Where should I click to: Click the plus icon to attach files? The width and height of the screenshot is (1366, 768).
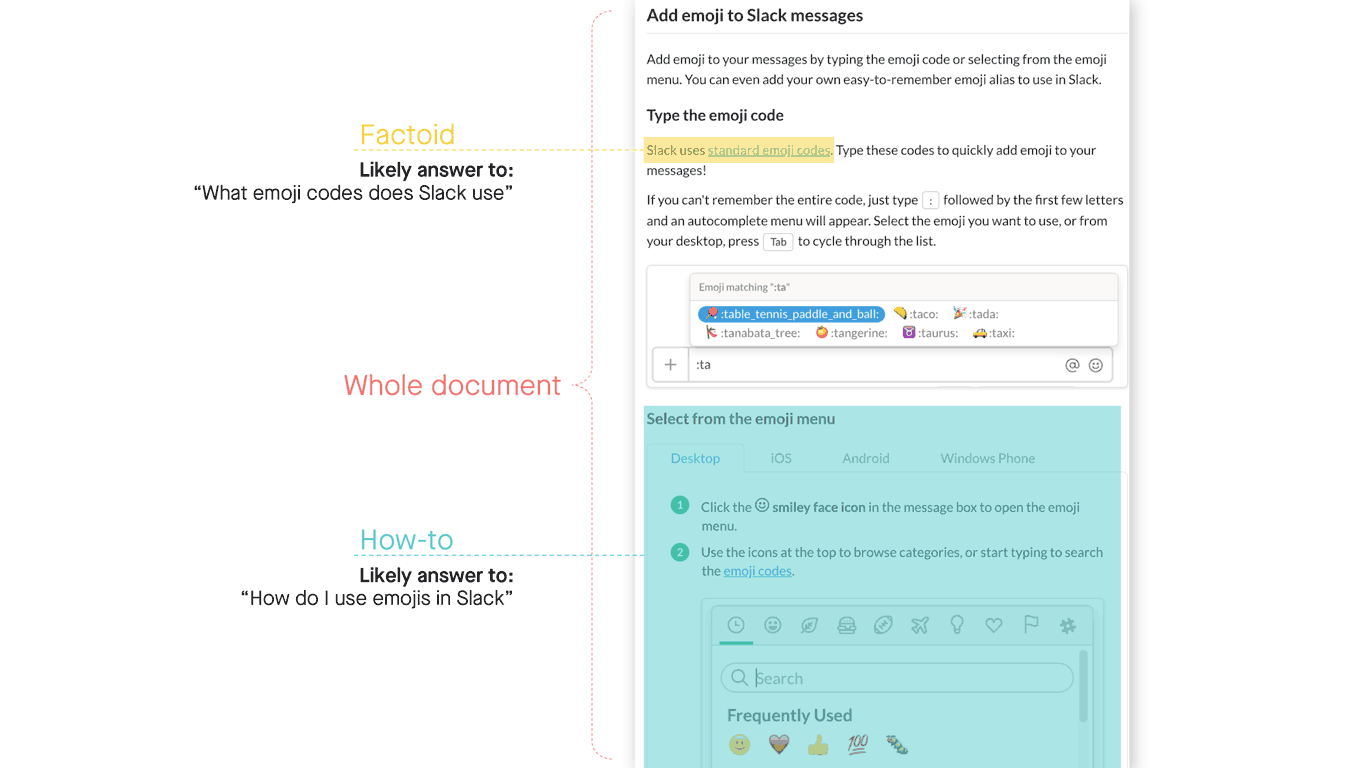tap(670, 364)
